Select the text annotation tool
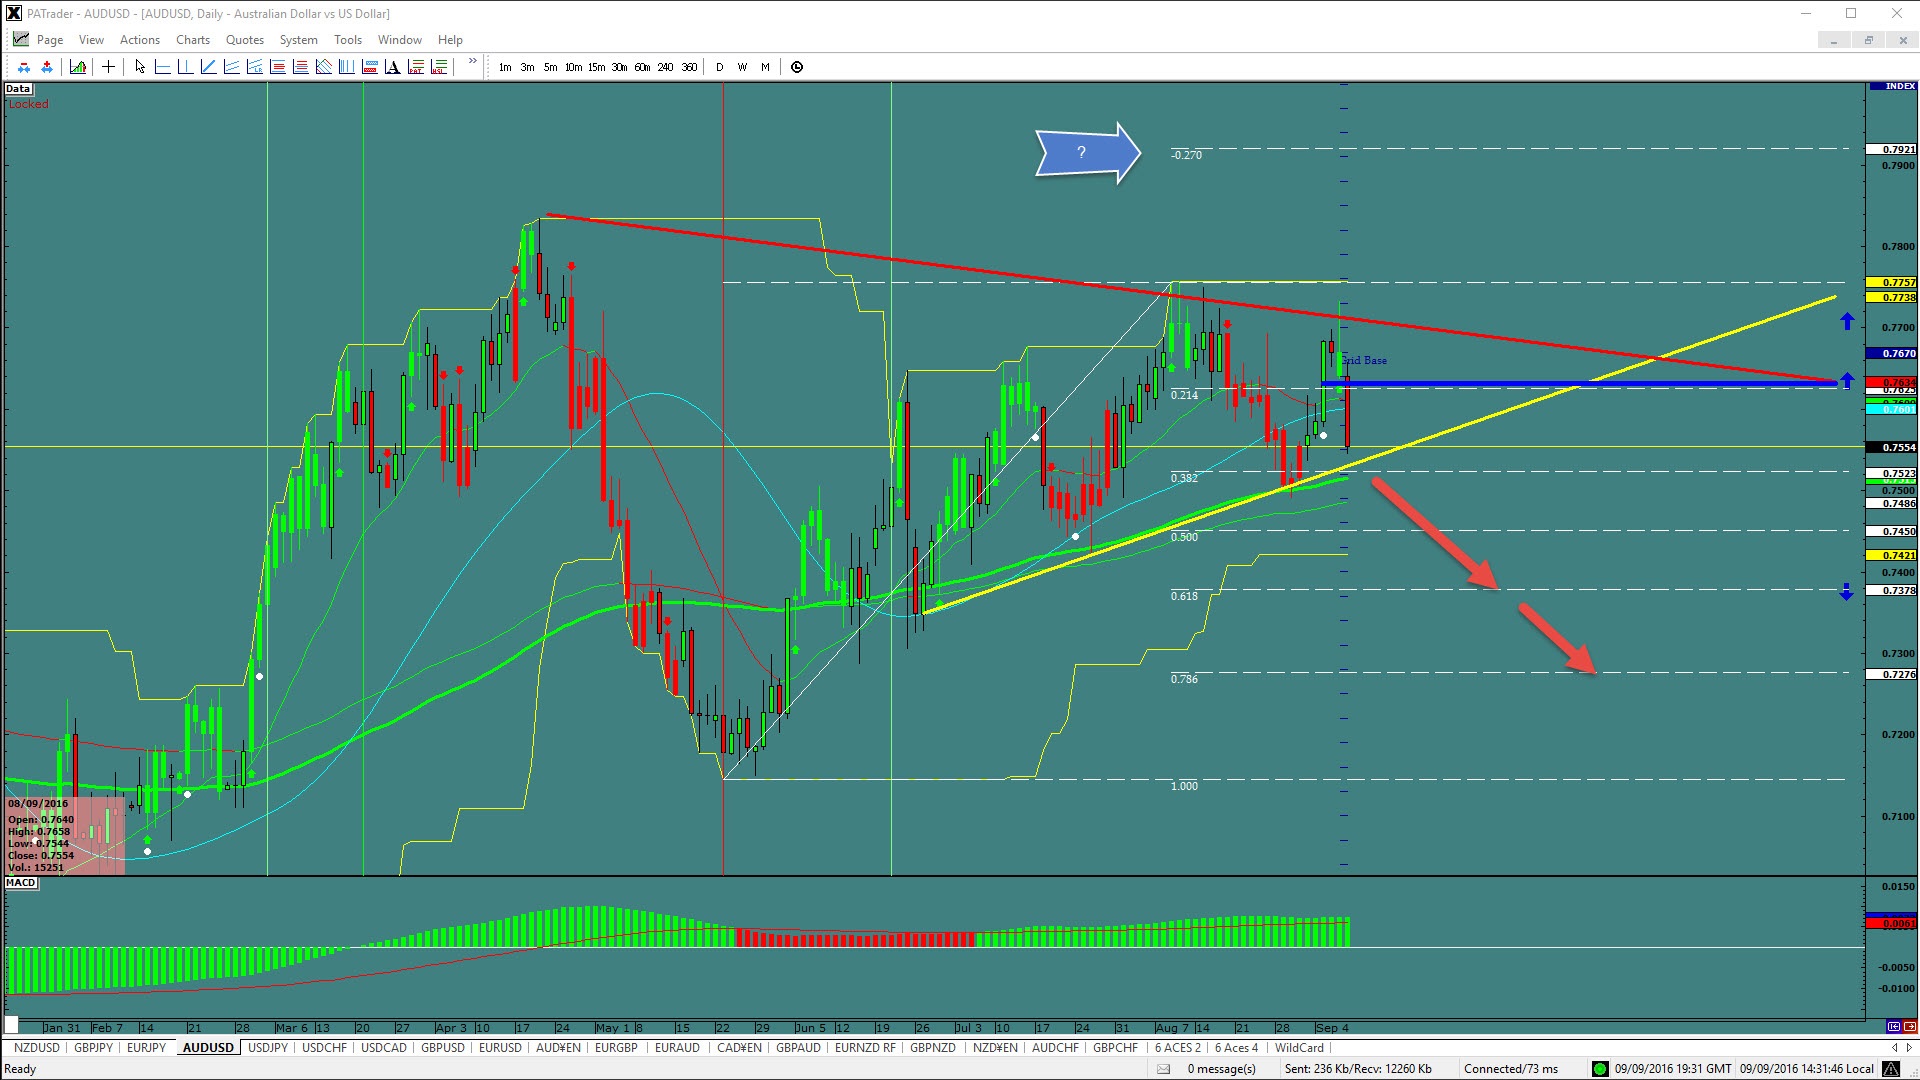The height and width of the screenshot is (1080, 1920). coord(392,67)
